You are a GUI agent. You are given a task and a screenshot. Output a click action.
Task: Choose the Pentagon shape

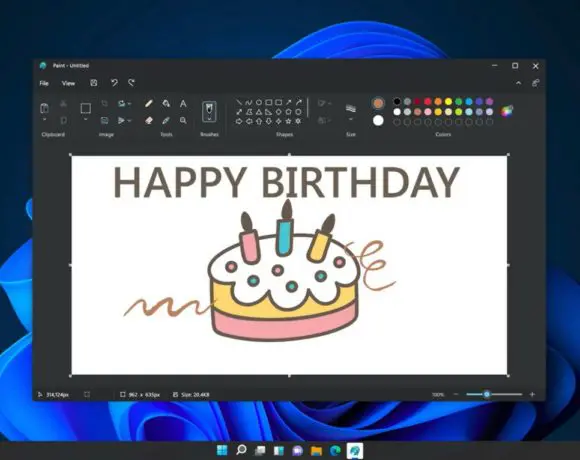tap(288, 112)
